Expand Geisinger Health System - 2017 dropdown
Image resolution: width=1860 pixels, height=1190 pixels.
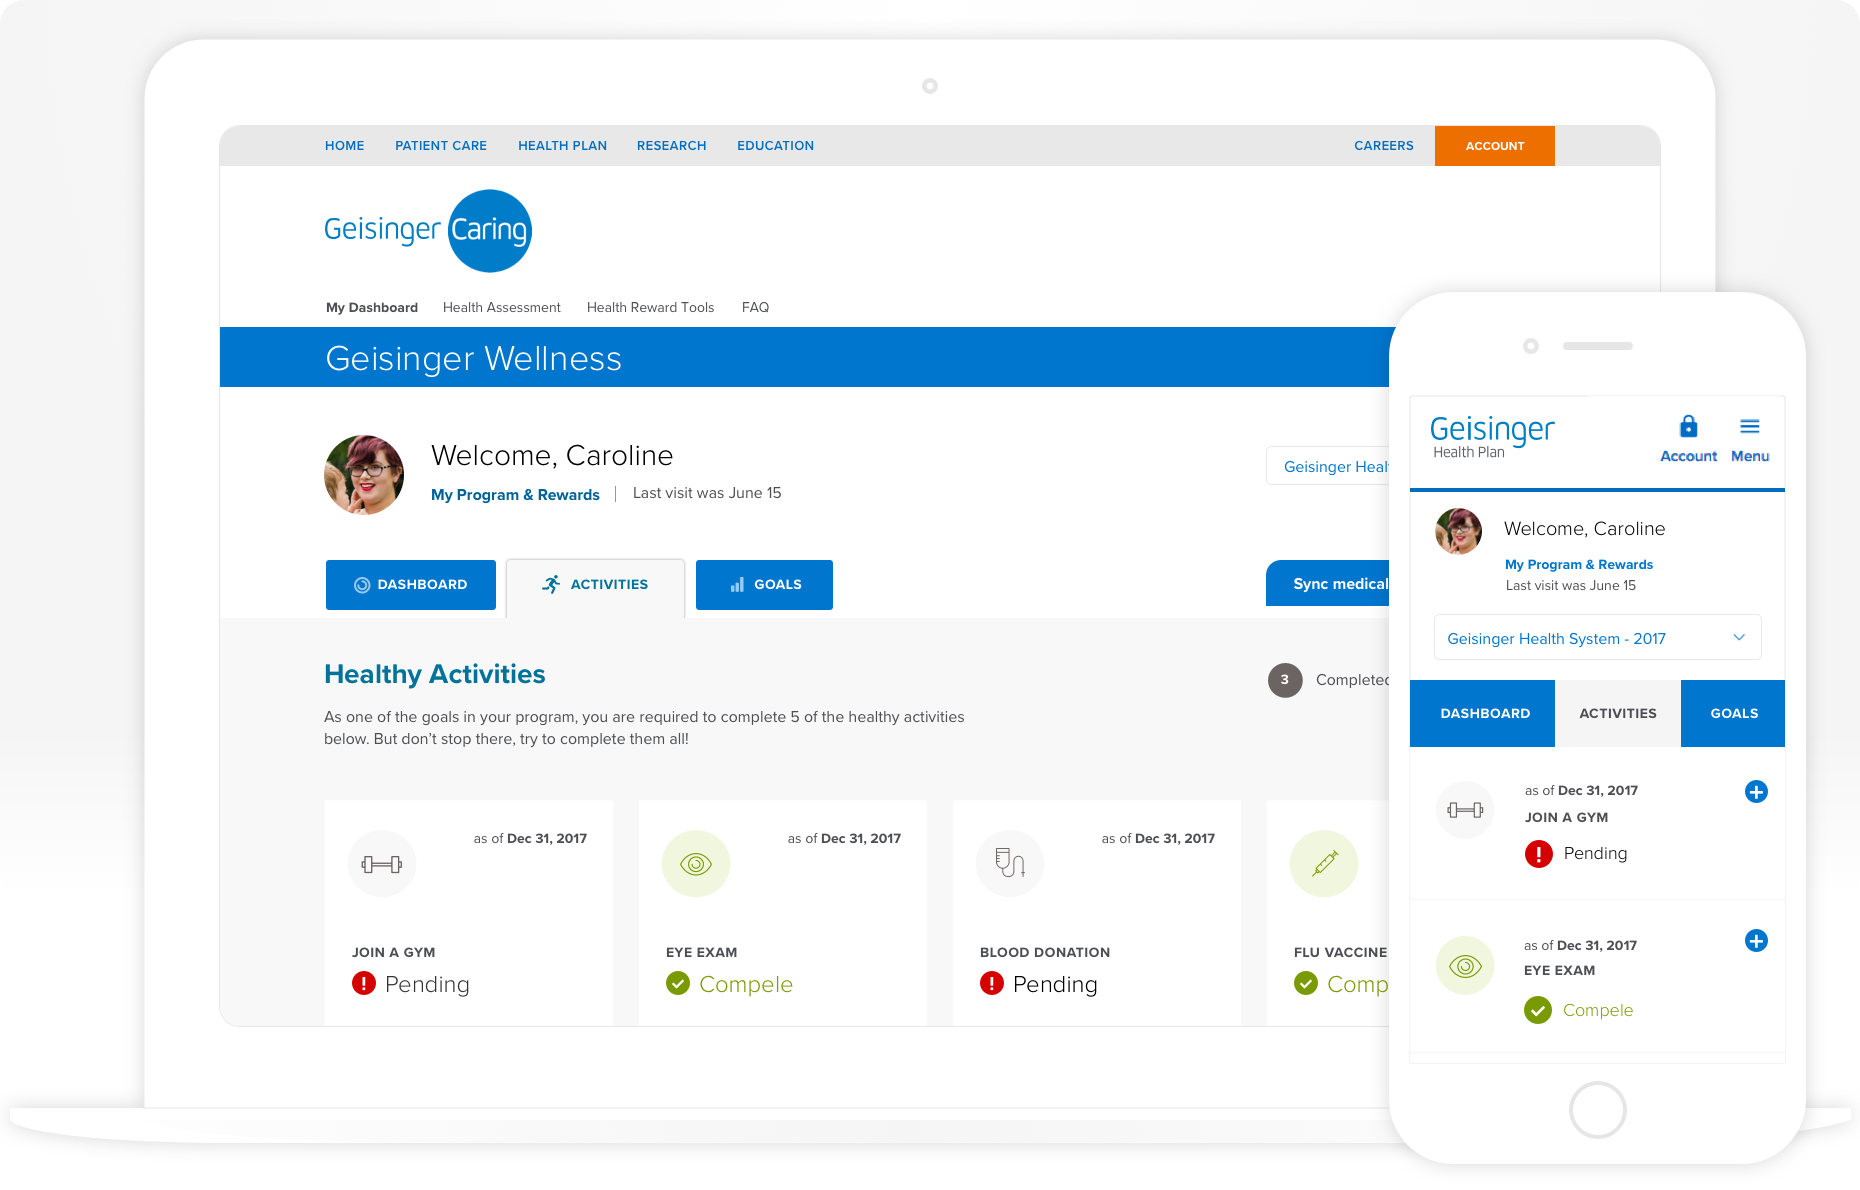click(x=1598, y=638)
